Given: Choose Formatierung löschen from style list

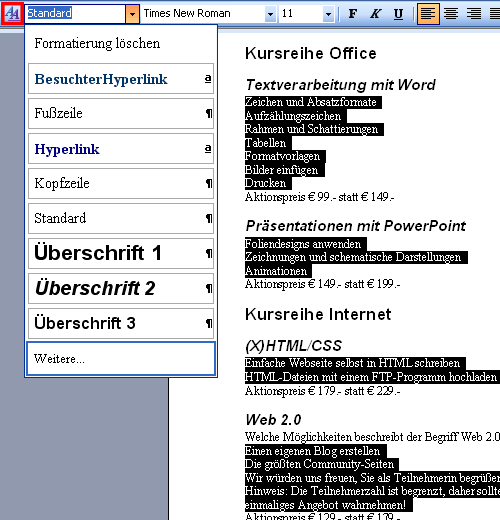Looking at the screenshot, I should point(121,44).
